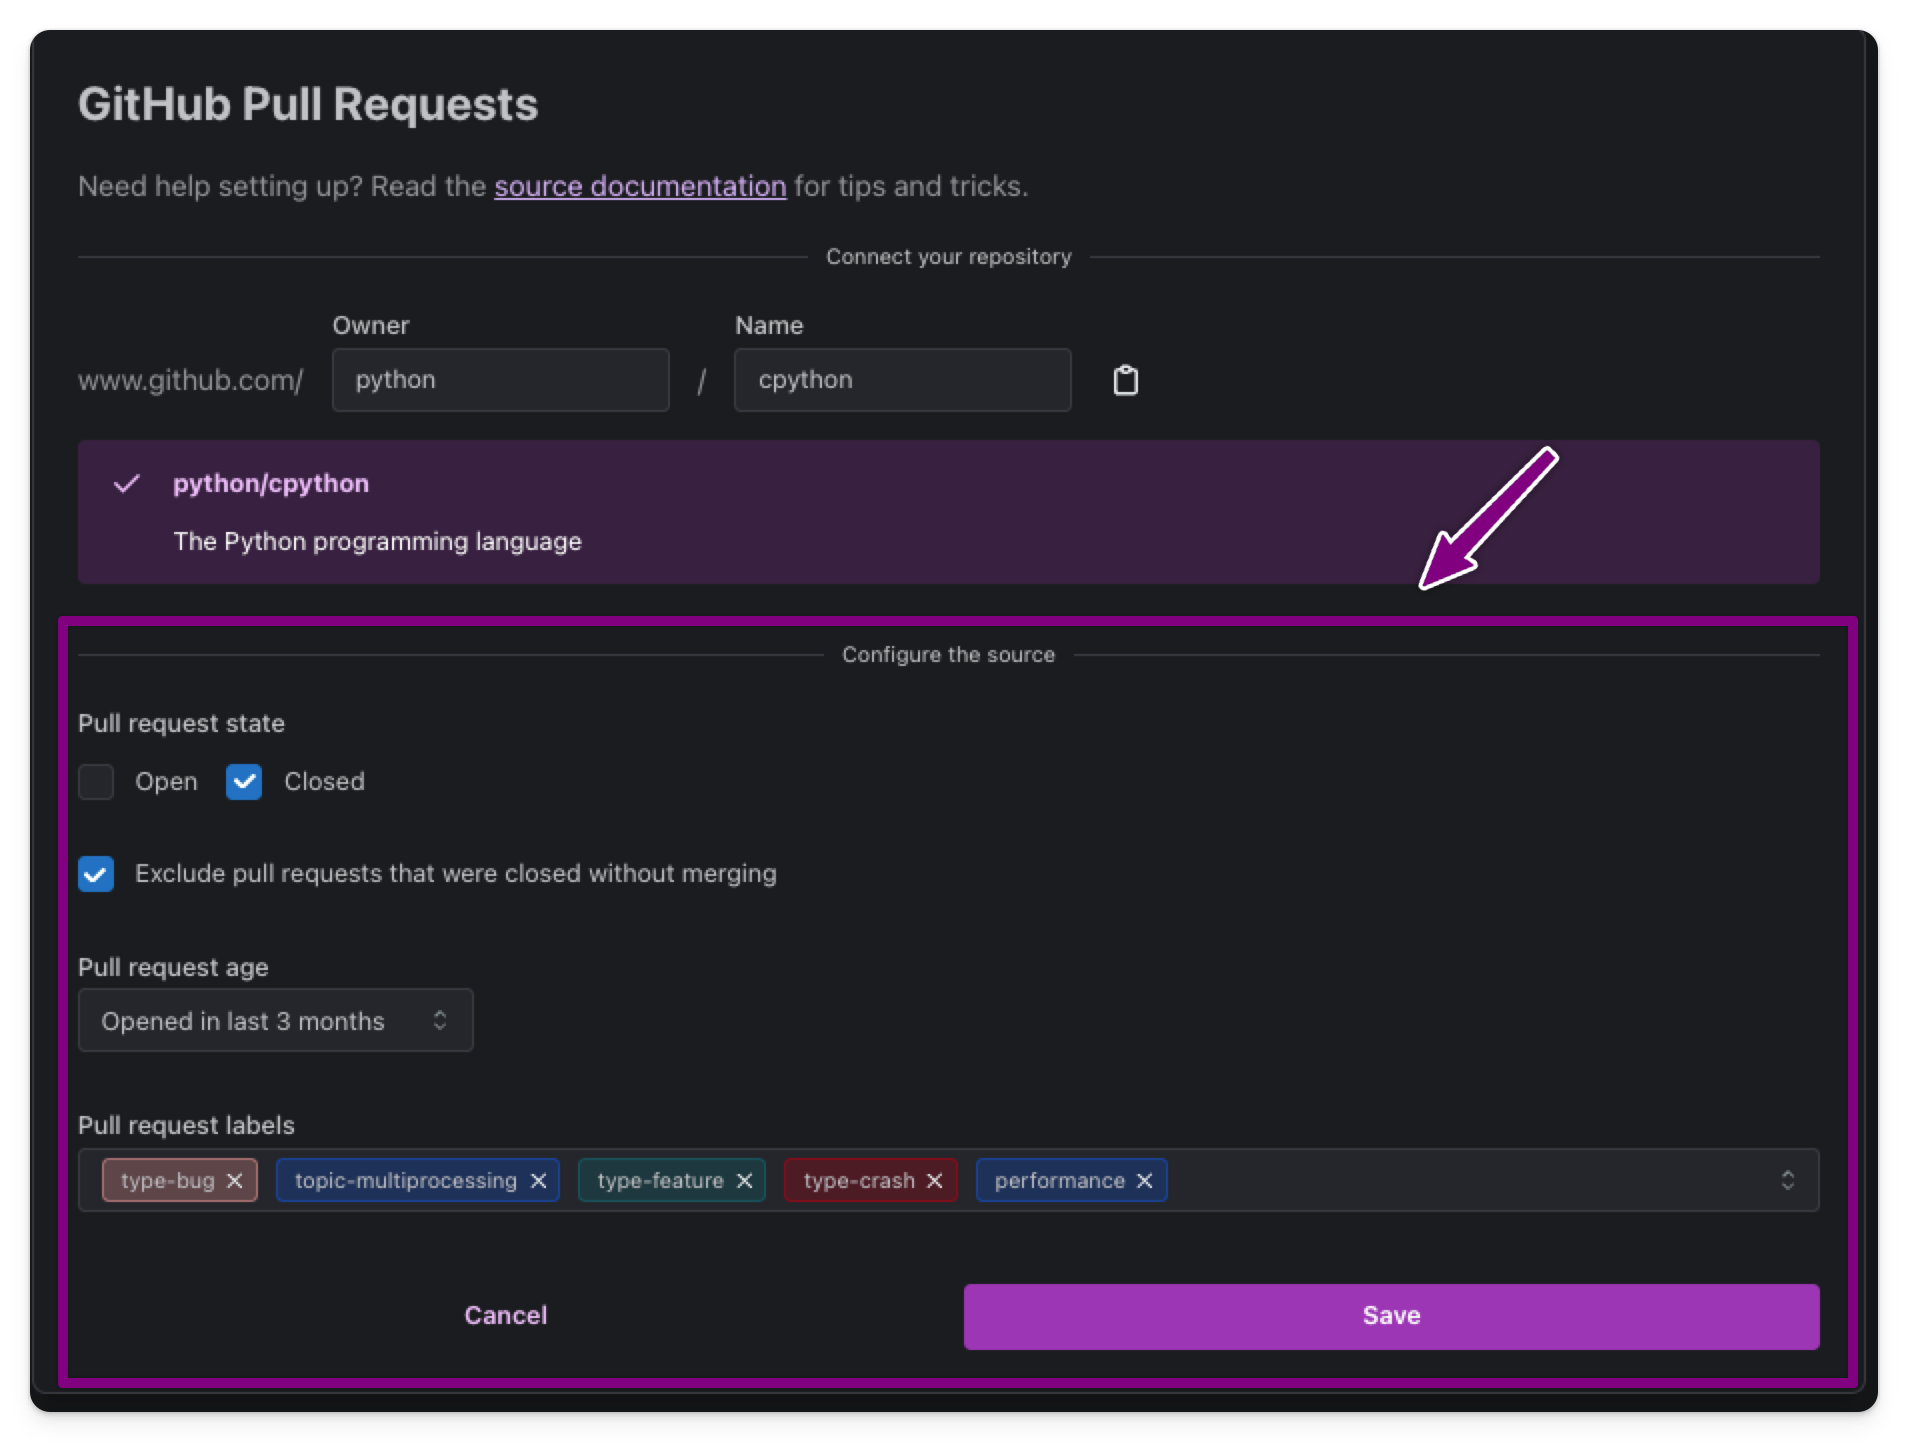Select the python/cpython repository result

(949, 512)
